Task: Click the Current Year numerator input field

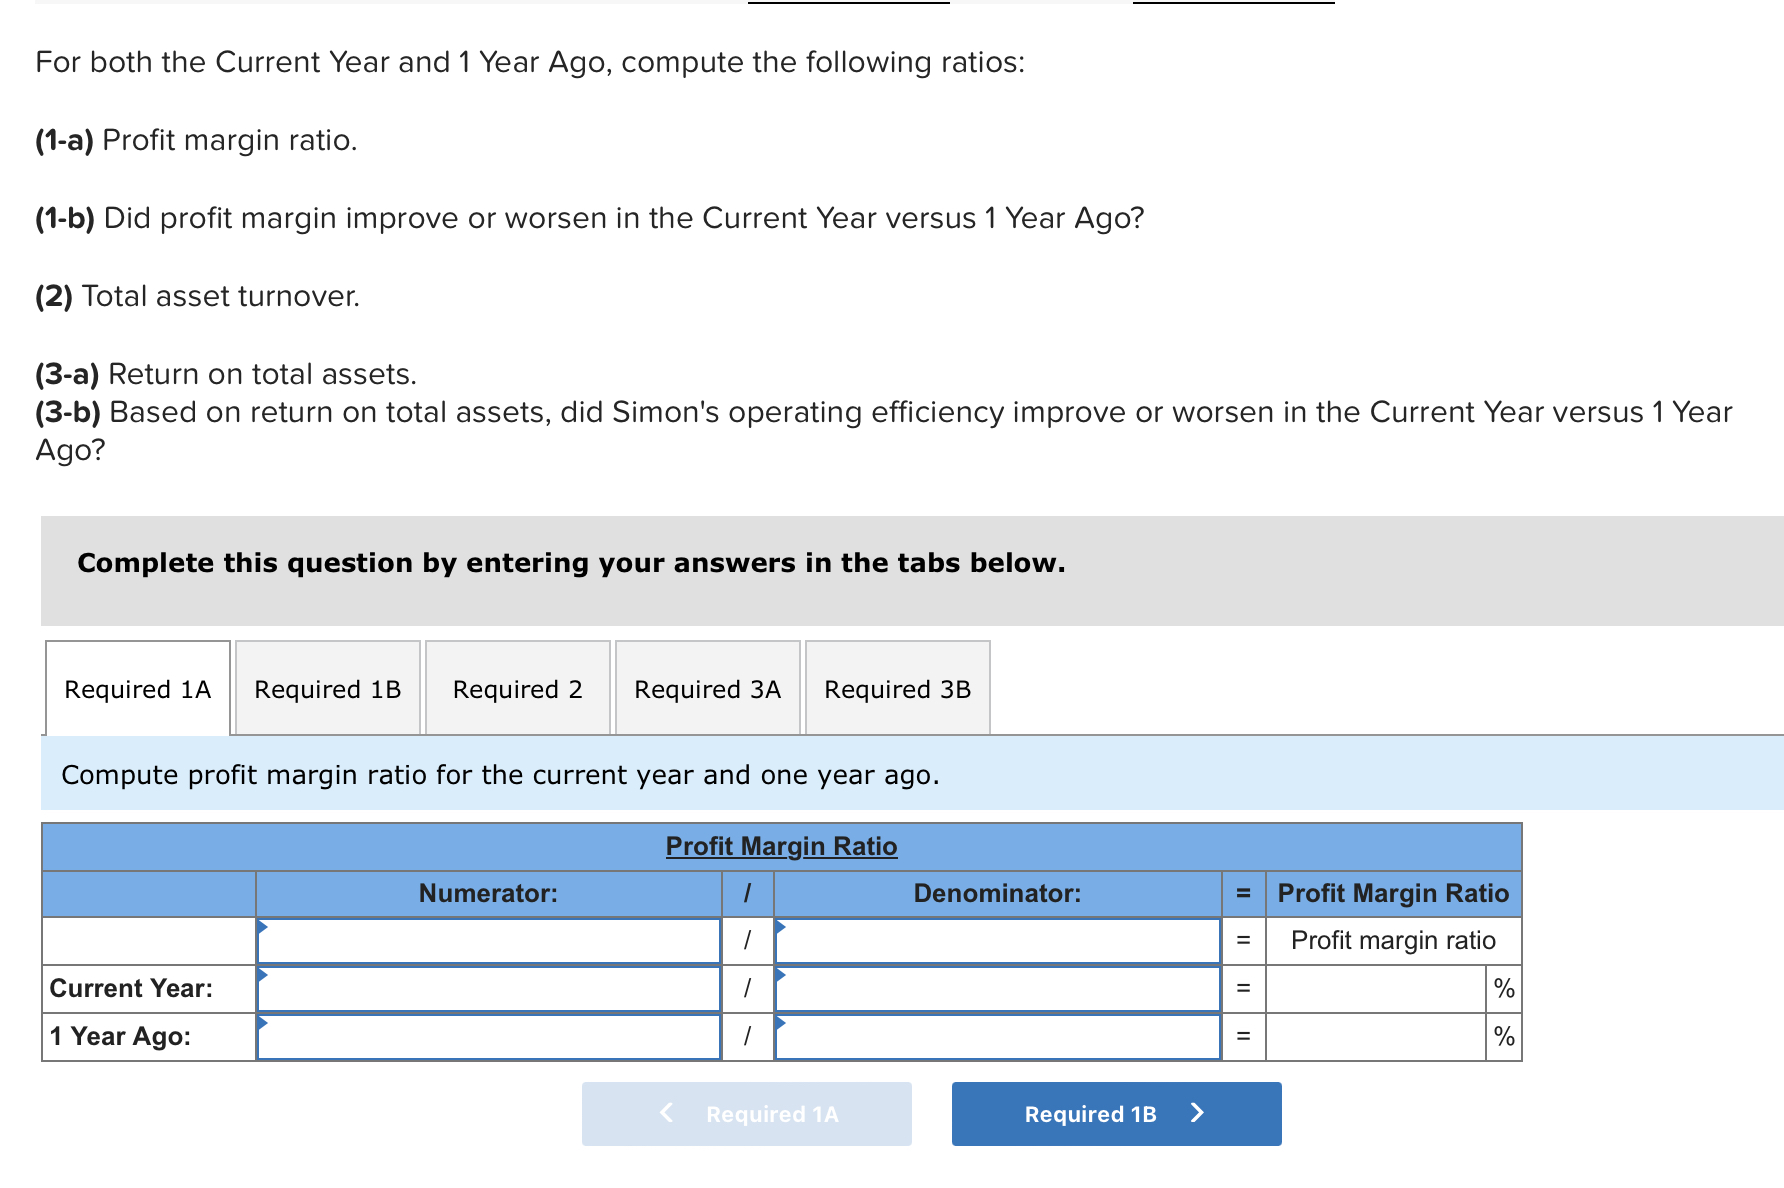Action: tap(489, 988)
